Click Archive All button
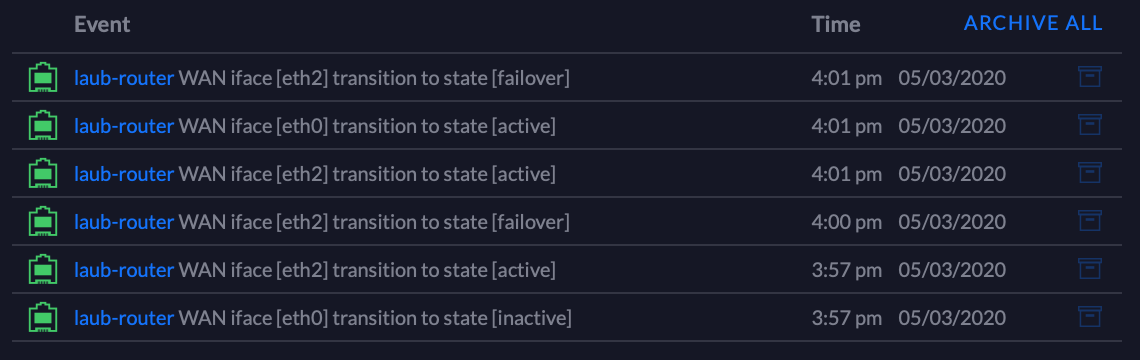The width and height of the screenshot is (1140, 360). click(x=1033, y=23)
